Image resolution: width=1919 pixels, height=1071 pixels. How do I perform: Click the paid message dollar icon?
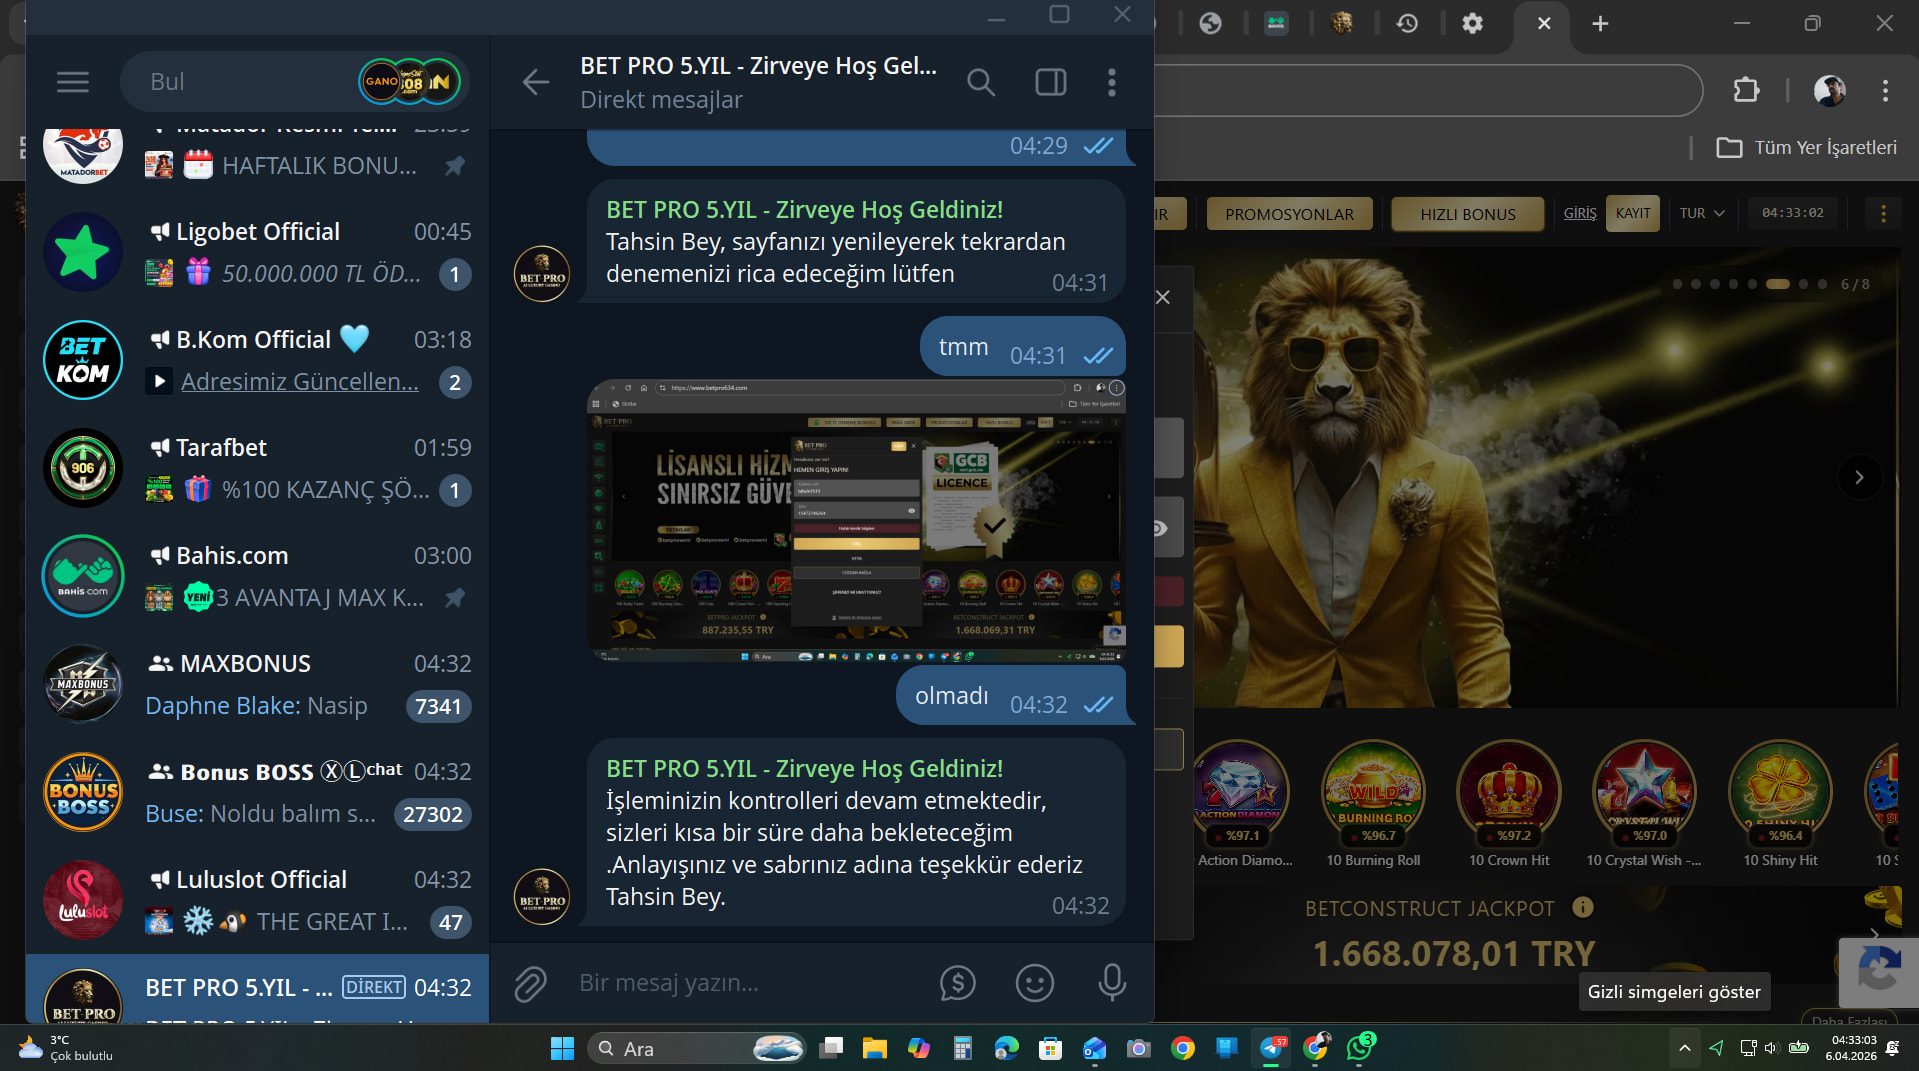tap(957, 984)
